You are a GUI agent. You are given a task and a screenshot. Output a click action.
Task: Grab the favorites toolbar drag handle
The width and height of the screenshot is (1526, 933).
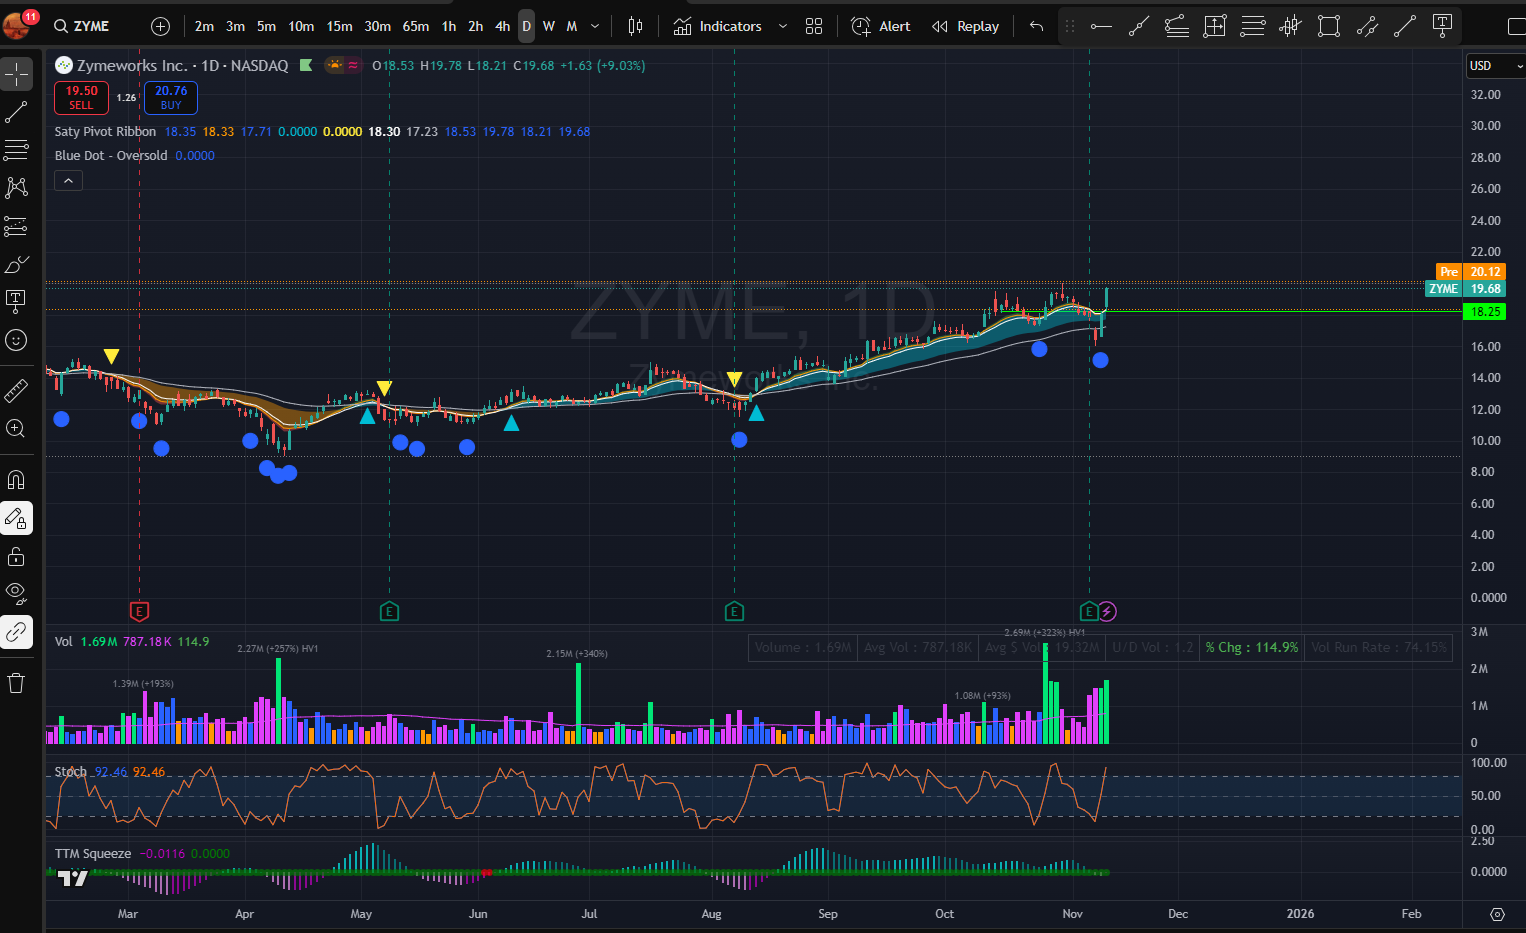tap(1070, 26)
